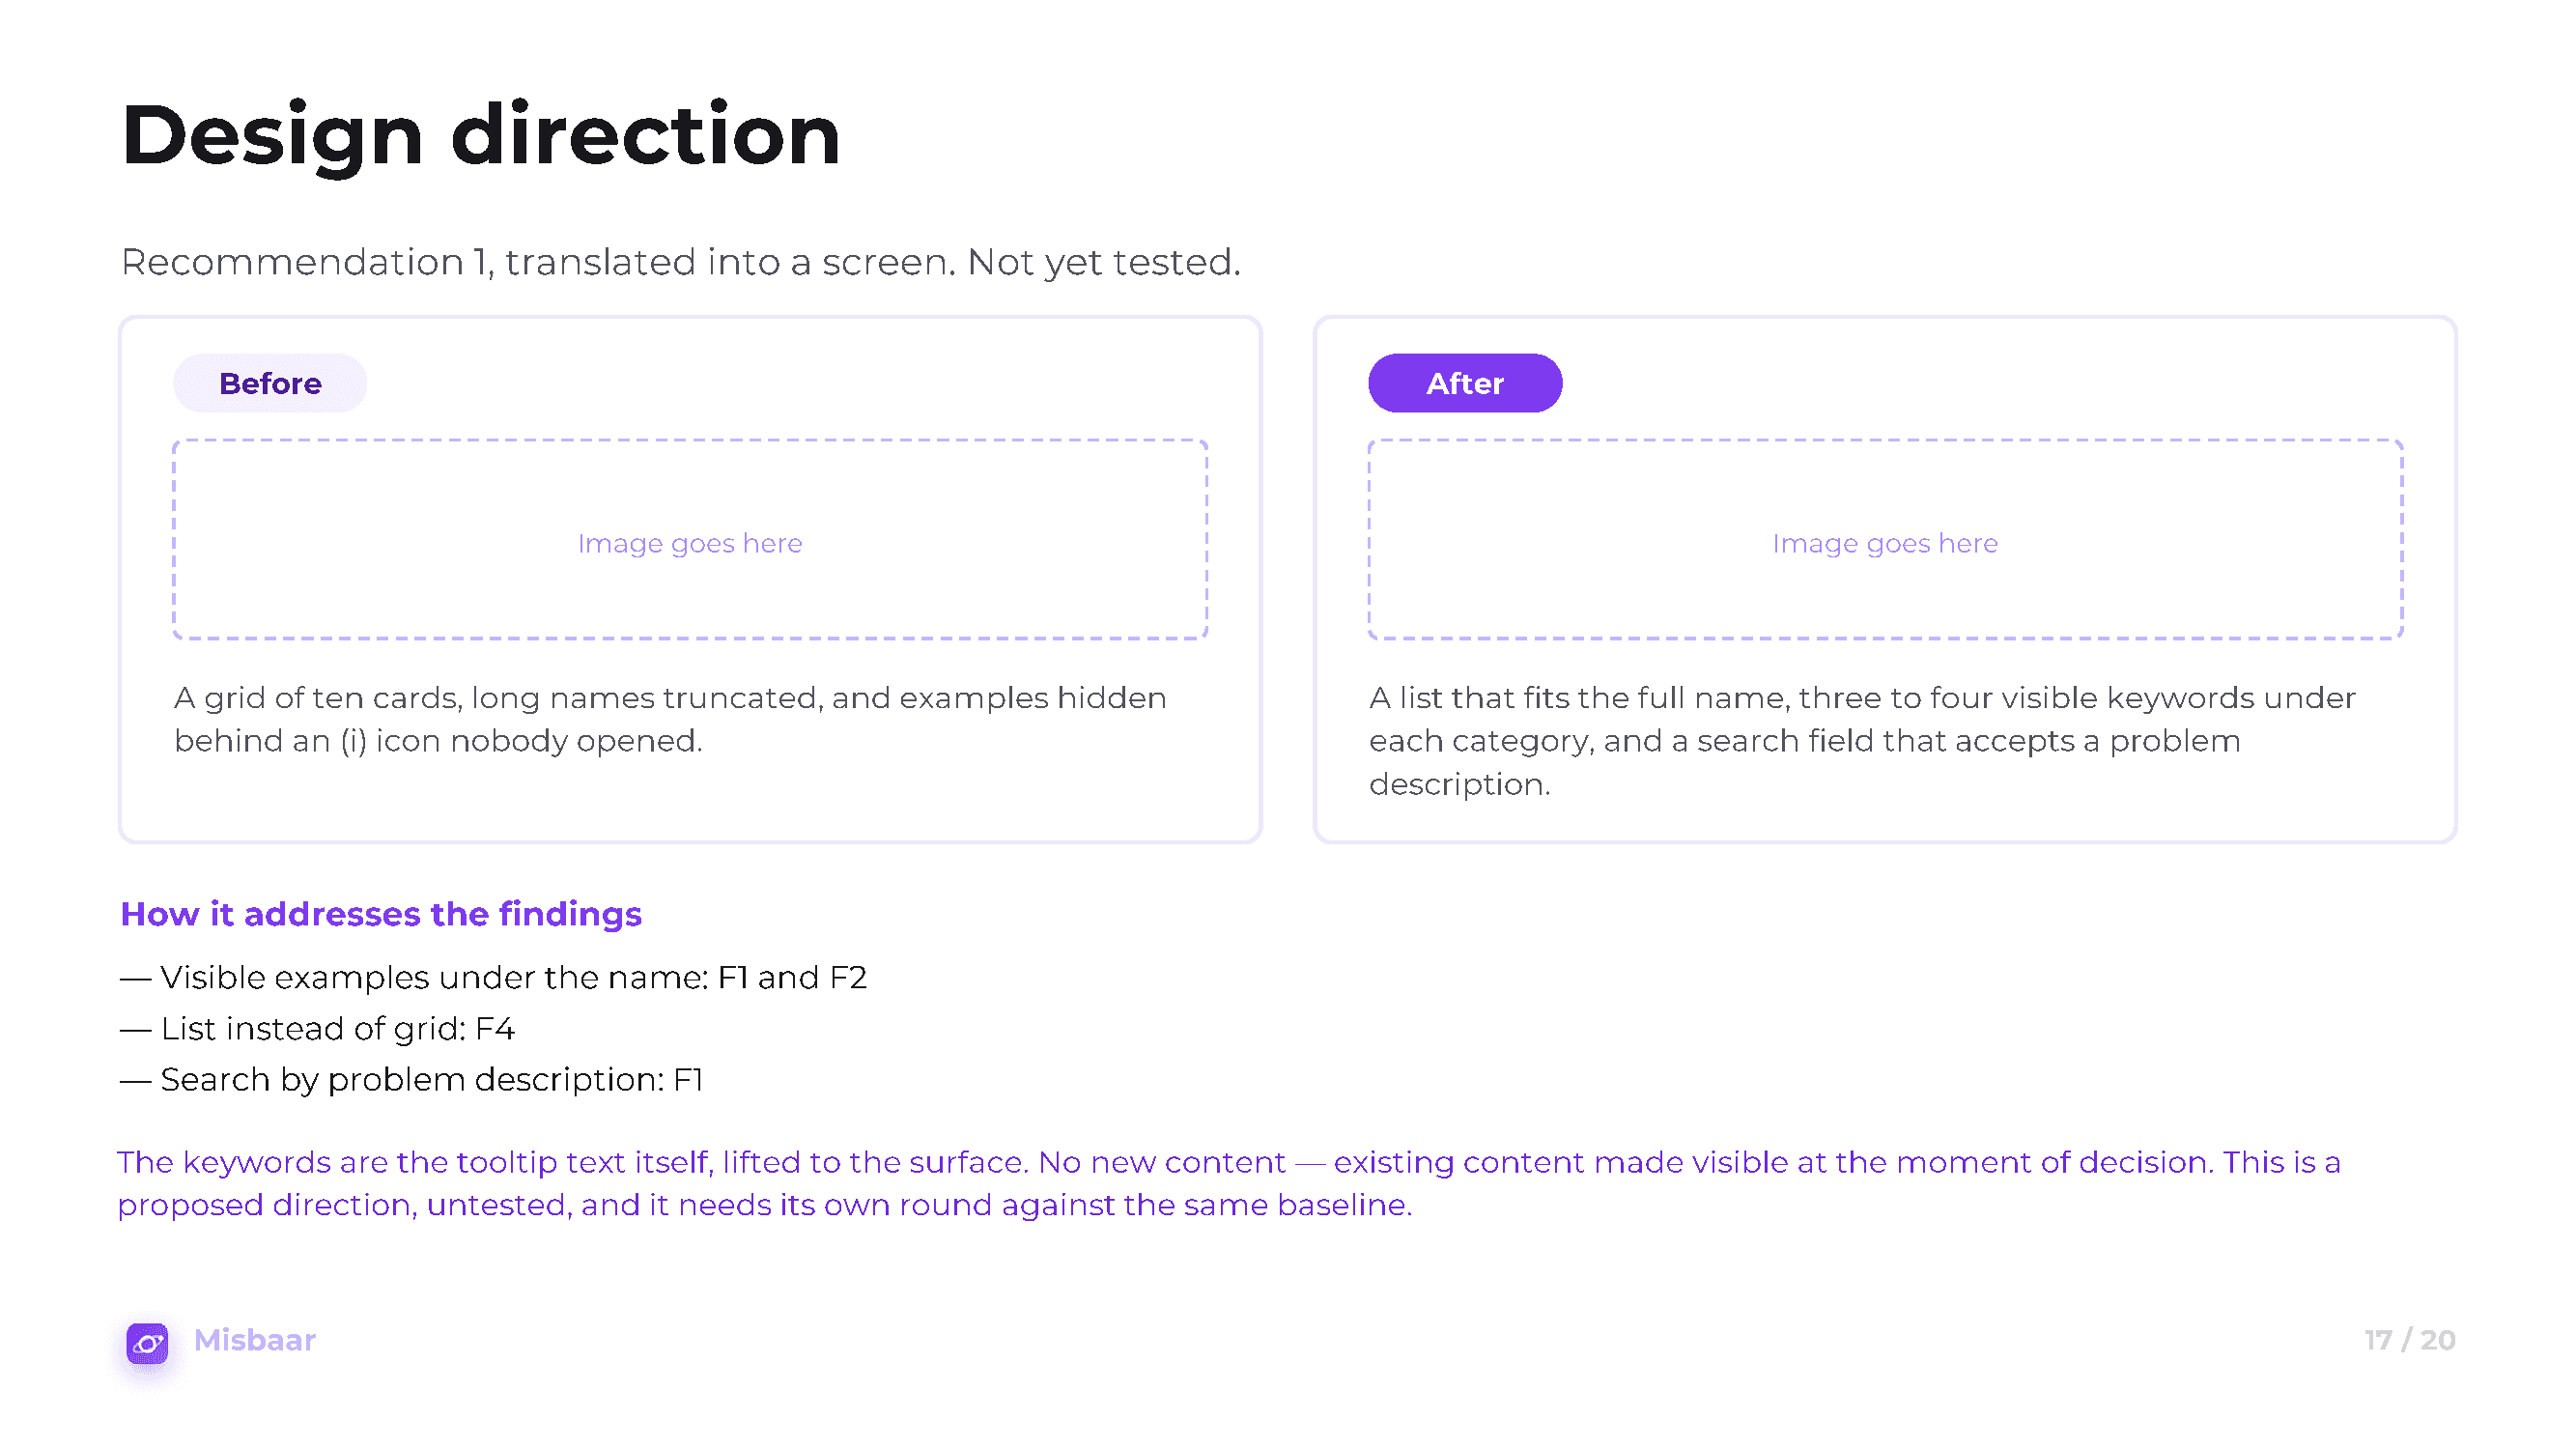This screenshot has width=2576, height=1449.
Task: Click the purple closing note paragraph
Action: [x=1229, y=1183]
